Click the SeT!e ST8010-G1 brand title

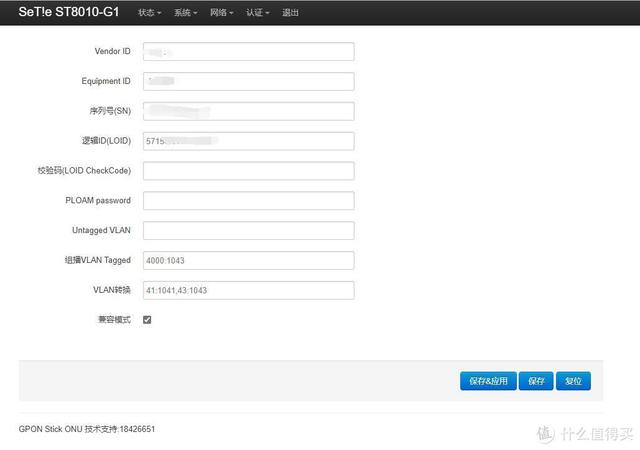[69, 12]
